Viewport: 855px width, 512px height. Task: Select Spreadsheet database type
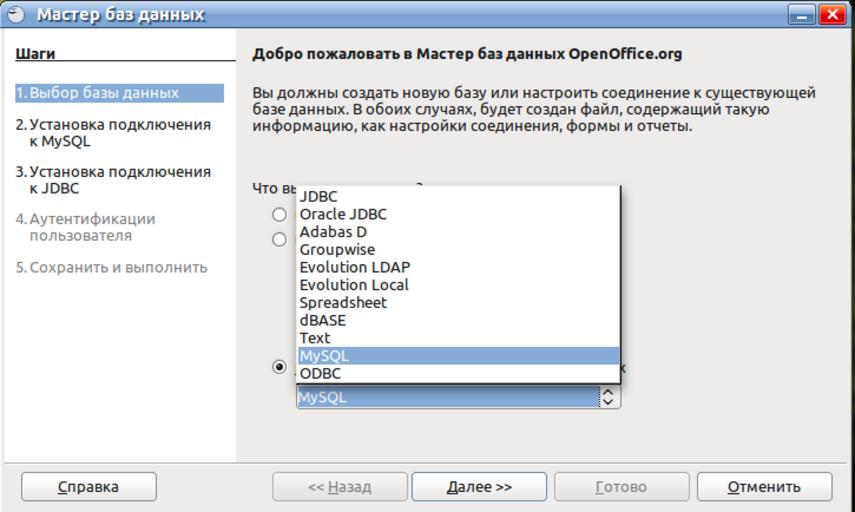pos(343,302)
